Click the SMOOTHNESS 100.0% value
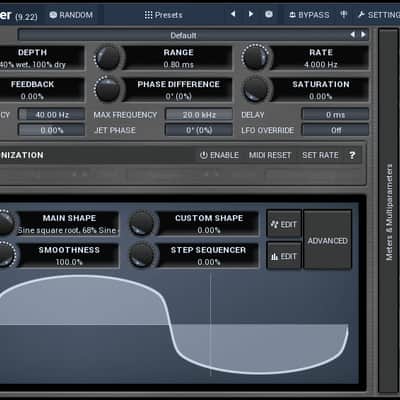Screen dimensions: 400x400 69,262
